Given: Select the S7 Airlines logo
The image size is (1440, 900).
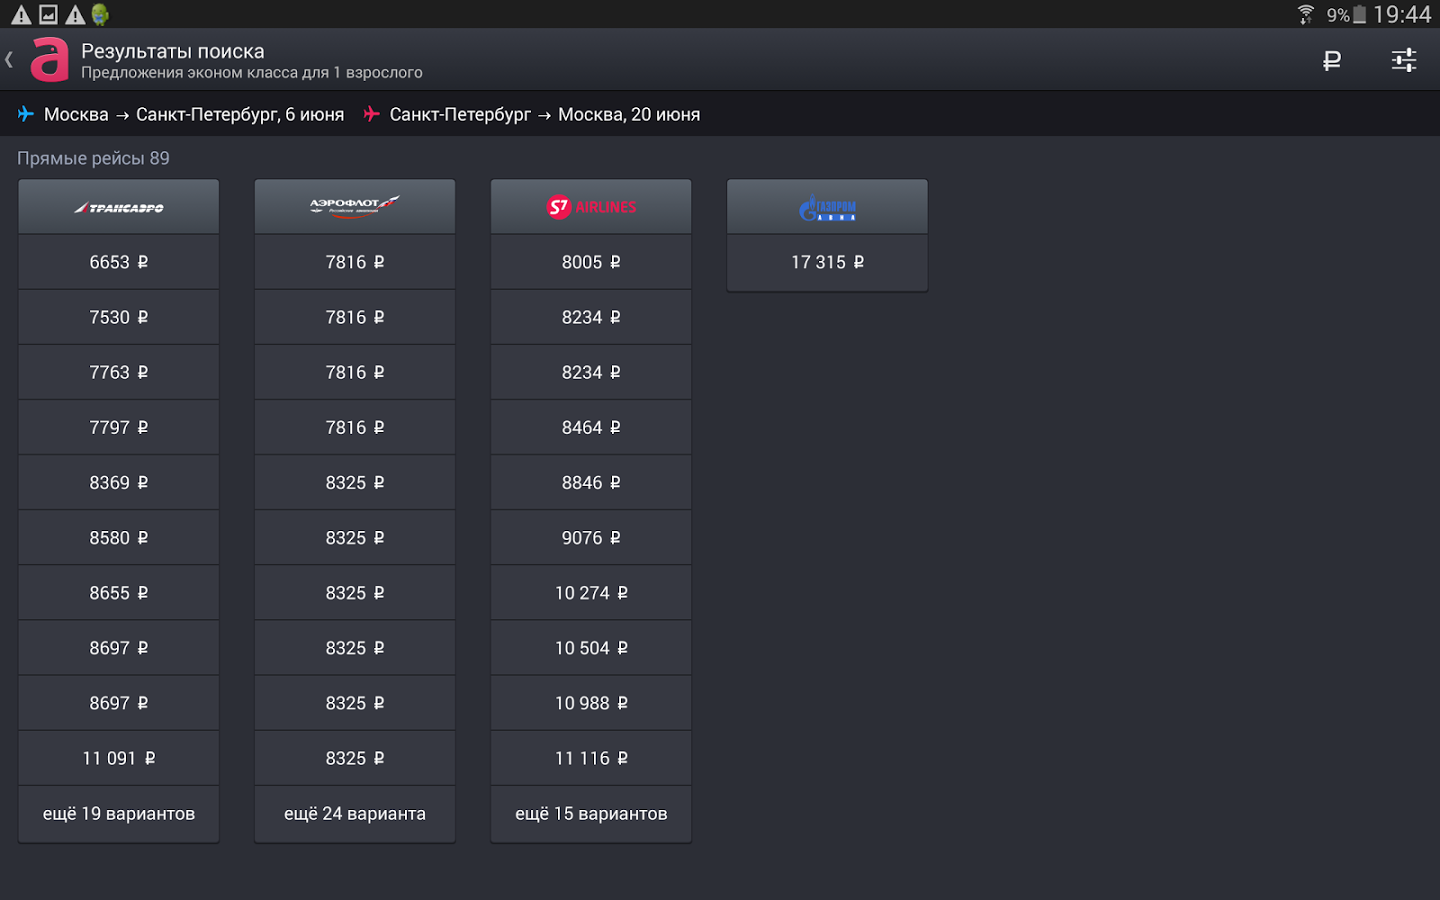Looking at the screenshot, I should click(591, 207).
